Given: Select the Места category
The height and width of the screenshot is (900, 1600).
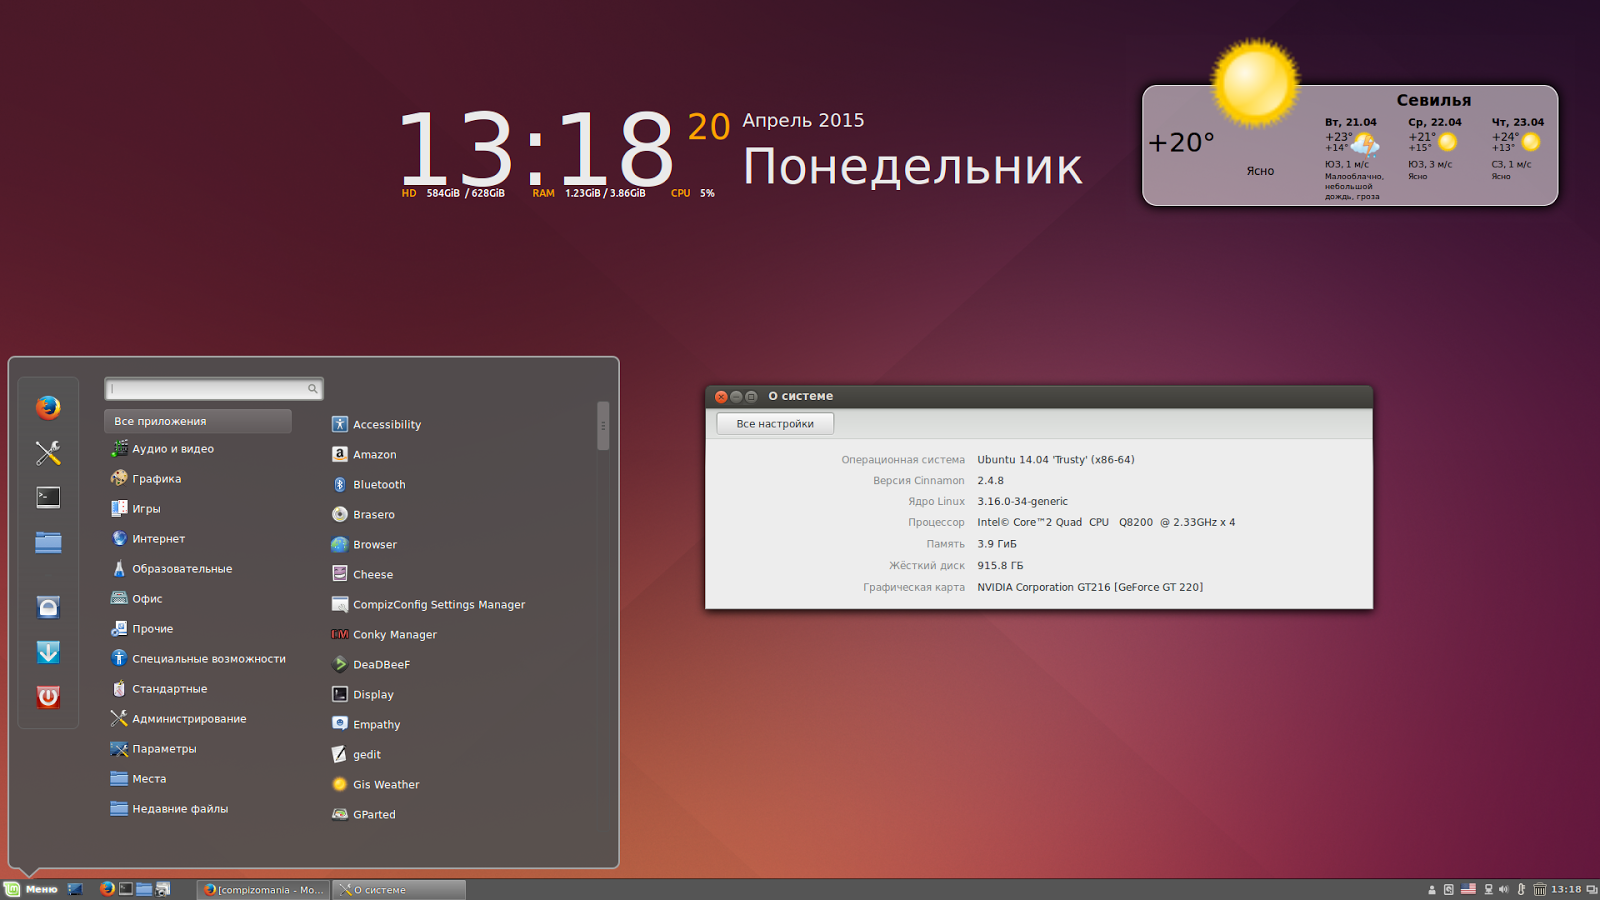Looking at the screenshot, I should pyautogui.click(x=138, y=779).
